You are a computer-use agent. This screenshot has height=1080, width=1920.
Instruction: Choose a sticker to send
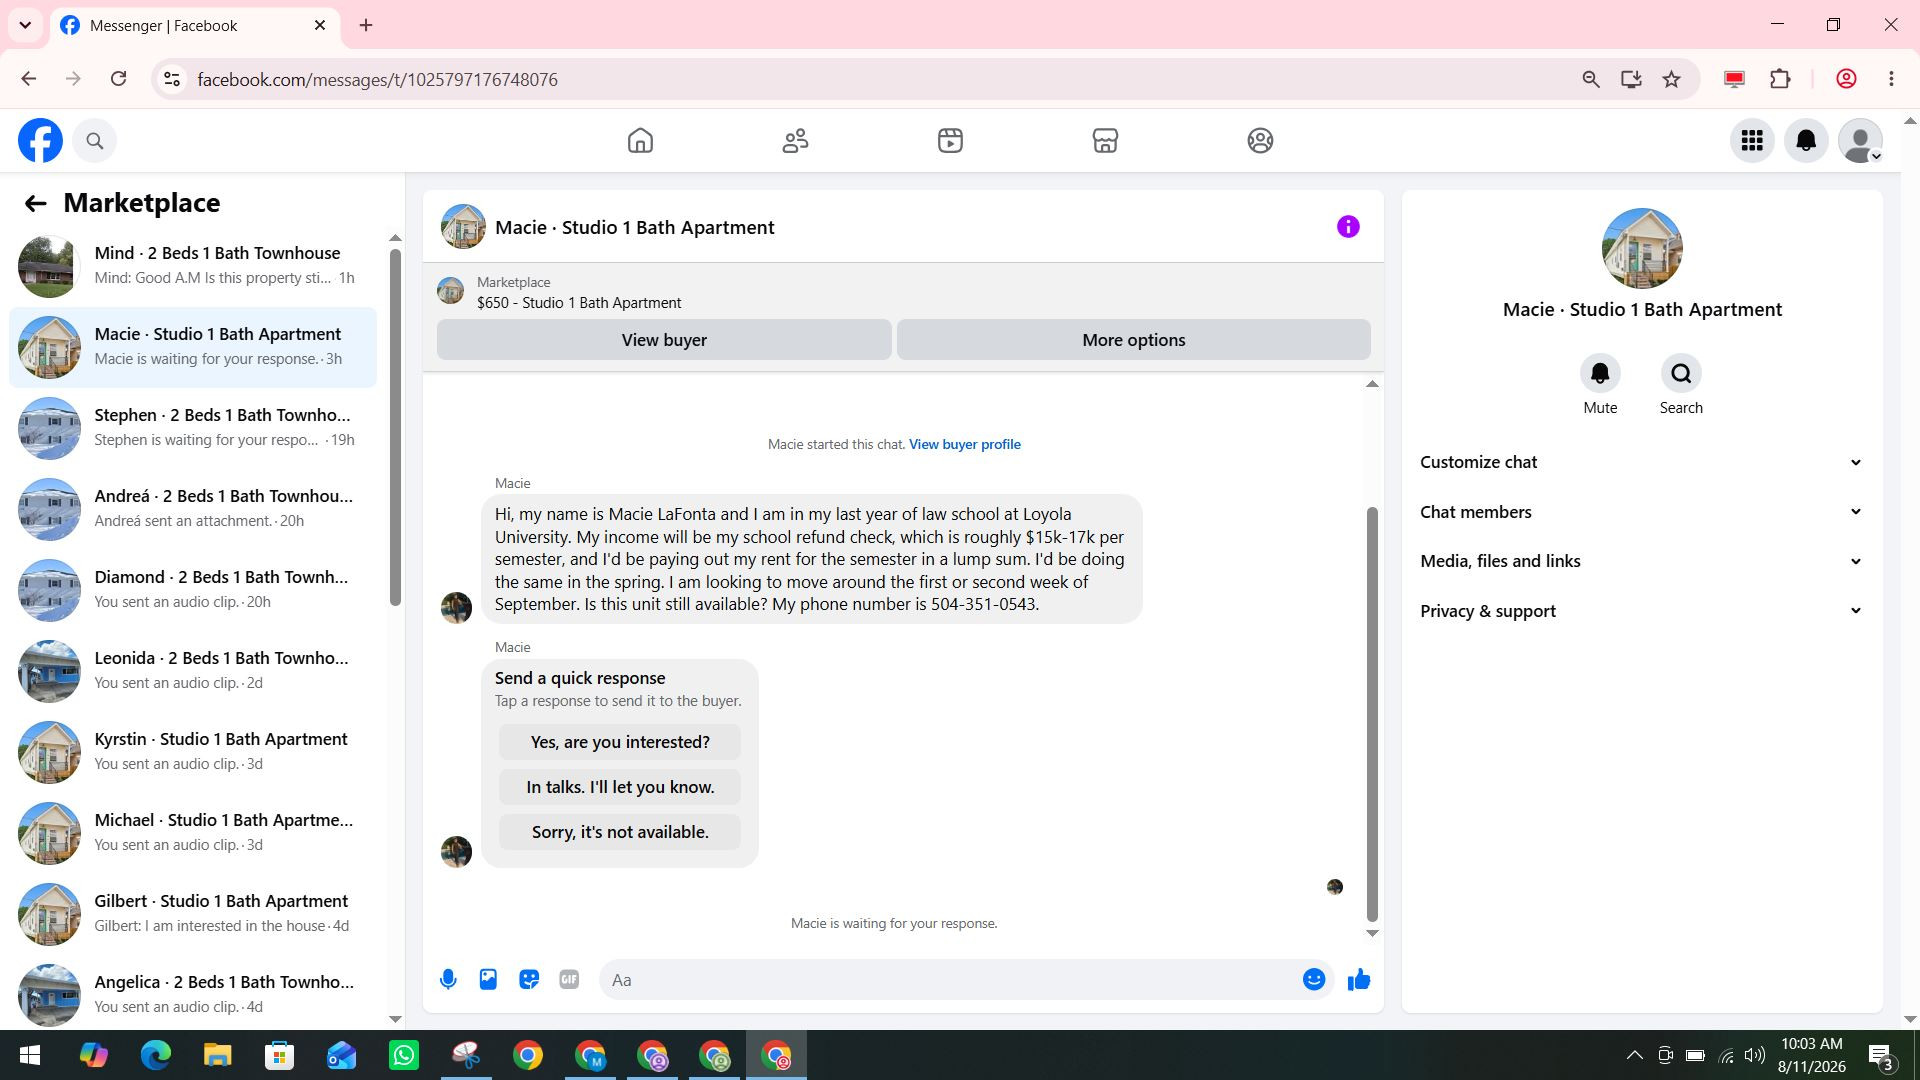(529, 980)
